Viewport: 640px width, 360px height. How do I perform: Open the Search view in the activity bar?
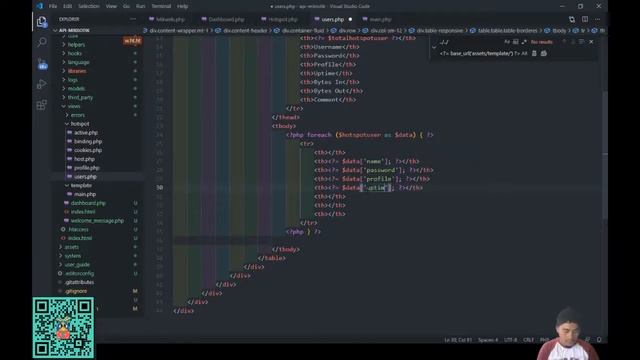tap(42, 42)
